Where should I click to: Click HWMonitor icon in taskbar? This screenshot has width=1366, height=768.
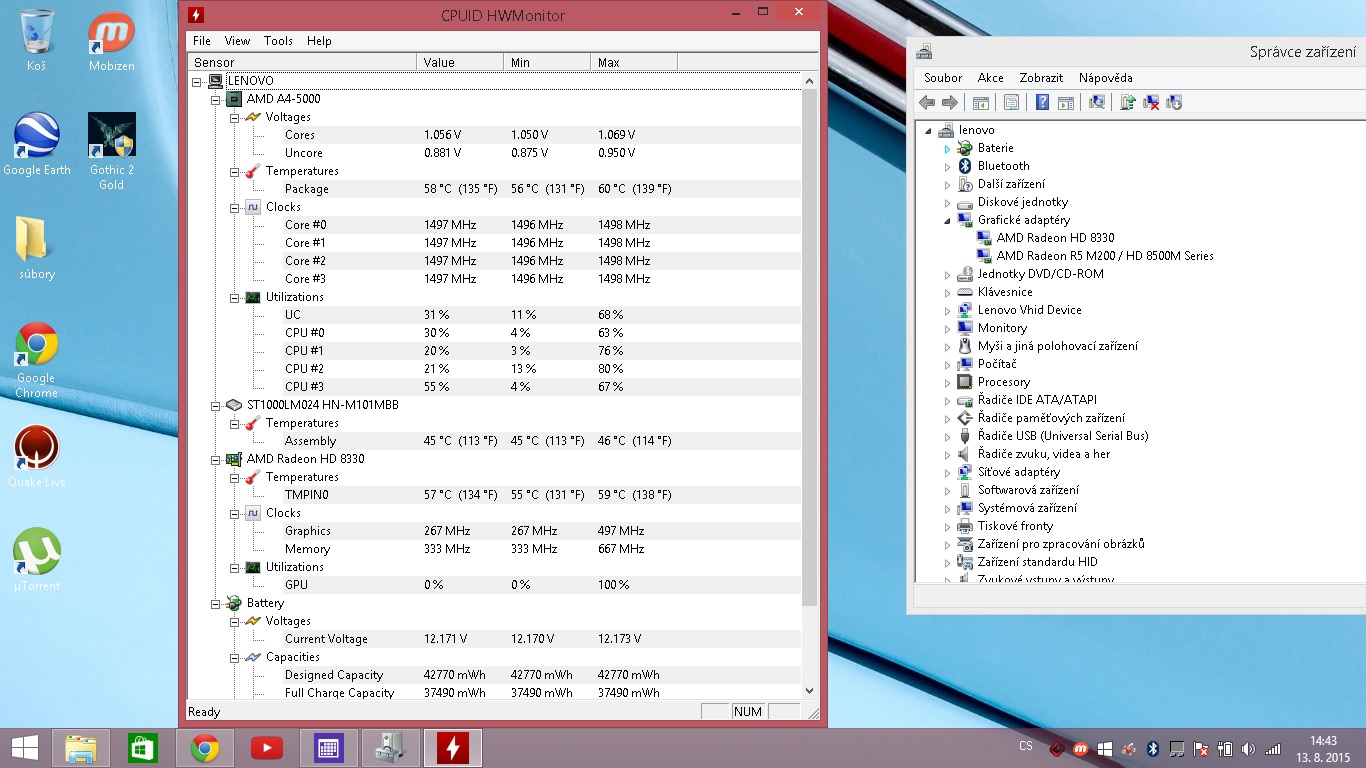tap(452, 747)
